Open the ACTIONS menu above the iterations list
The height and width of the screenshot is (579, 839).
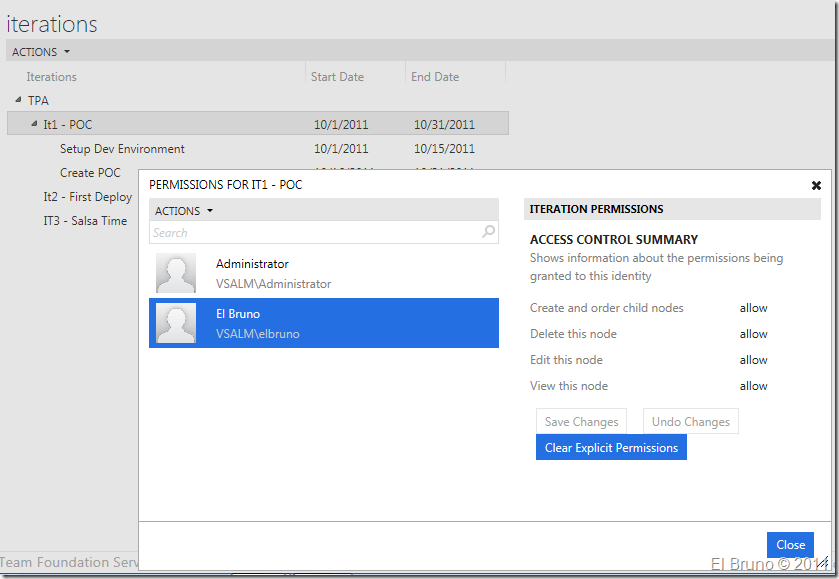tap(41, 52)
